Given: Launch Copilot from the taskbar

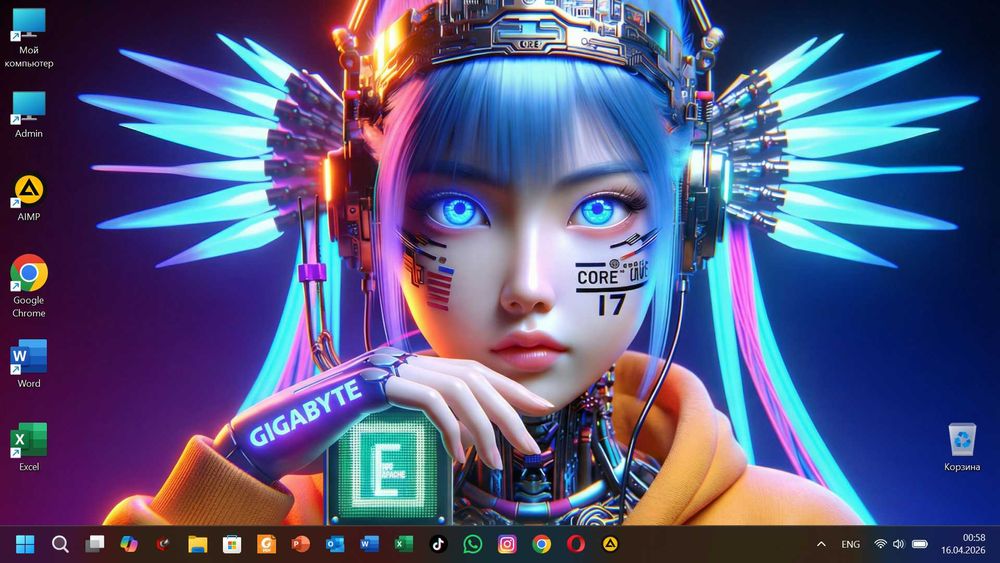Looking at the screenshot, I should click(129, 544).
